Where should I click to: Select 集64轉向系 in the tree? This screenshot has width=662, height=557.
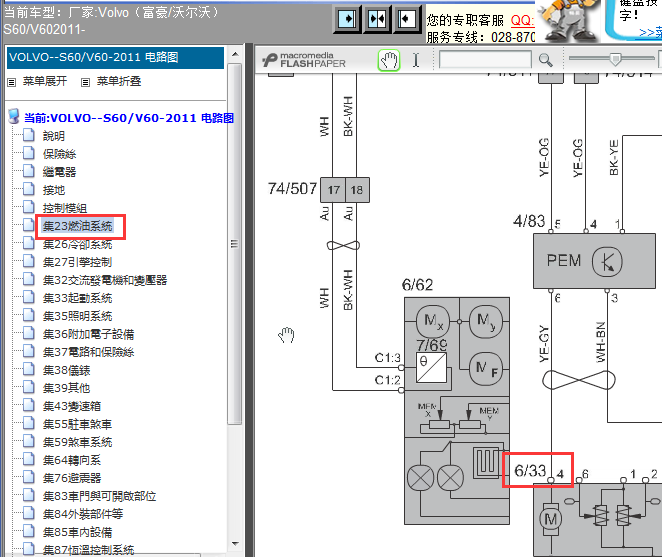tap(72, 460)
